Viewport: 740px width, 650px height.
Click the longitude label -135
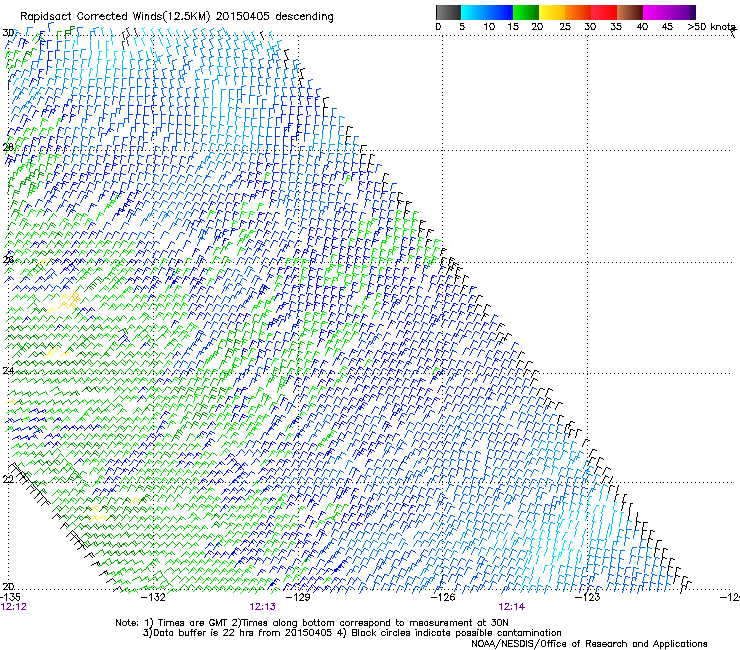point(10,597)
